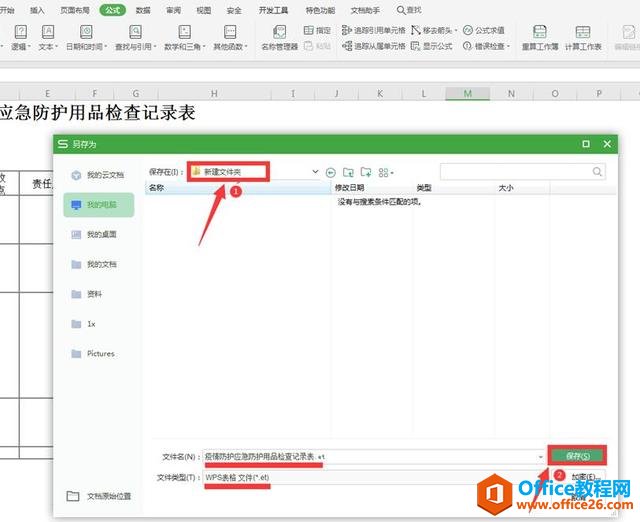Switch to the 开发工具 ribbon tab
This screenshot has height=522, width=640.
[273, 10]
